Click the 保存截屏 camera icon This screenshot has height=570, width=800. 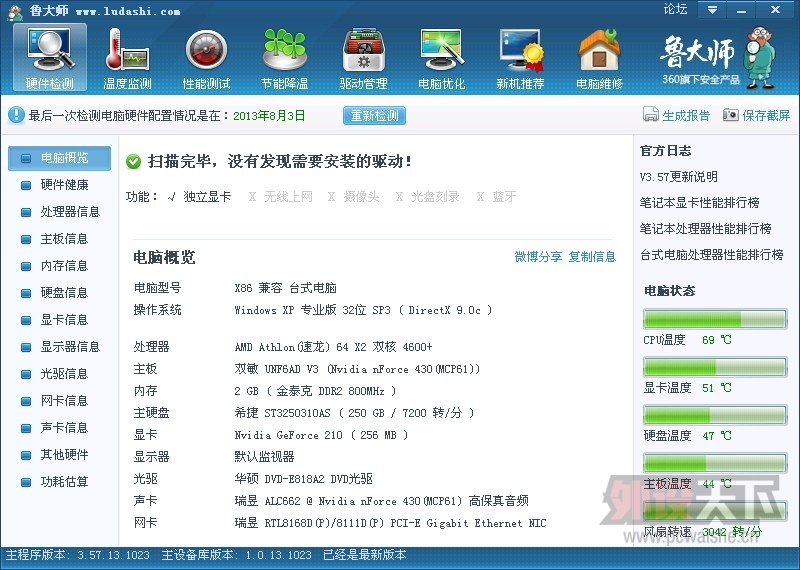pos(731,115)
